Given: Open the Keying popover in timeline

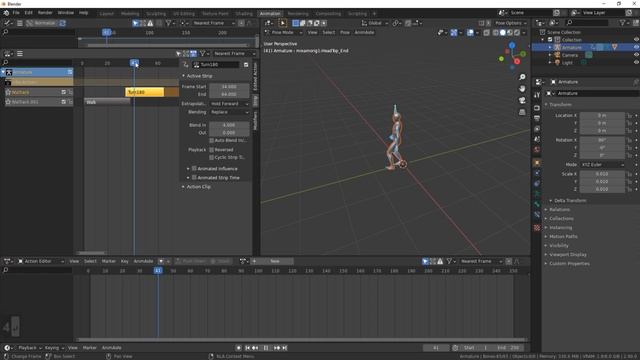Looking at the screenshot, I should click(x=54, y=348).
